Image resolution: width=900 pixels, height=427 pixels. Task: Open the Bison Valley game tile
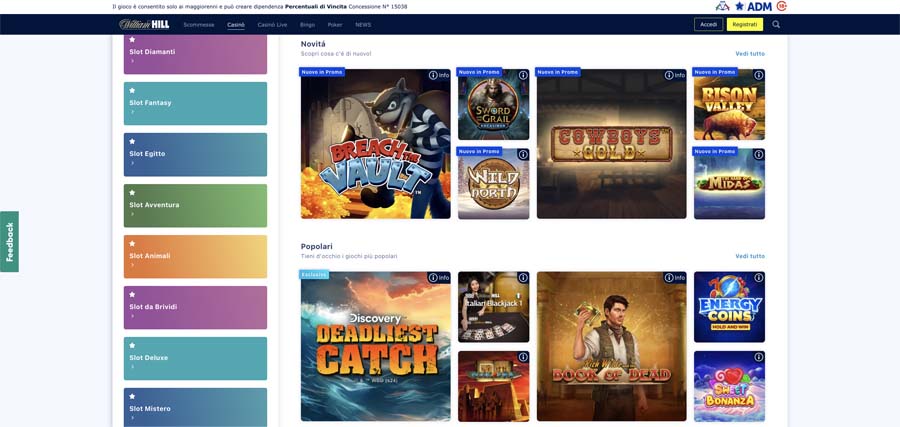[x=730, y=104]
